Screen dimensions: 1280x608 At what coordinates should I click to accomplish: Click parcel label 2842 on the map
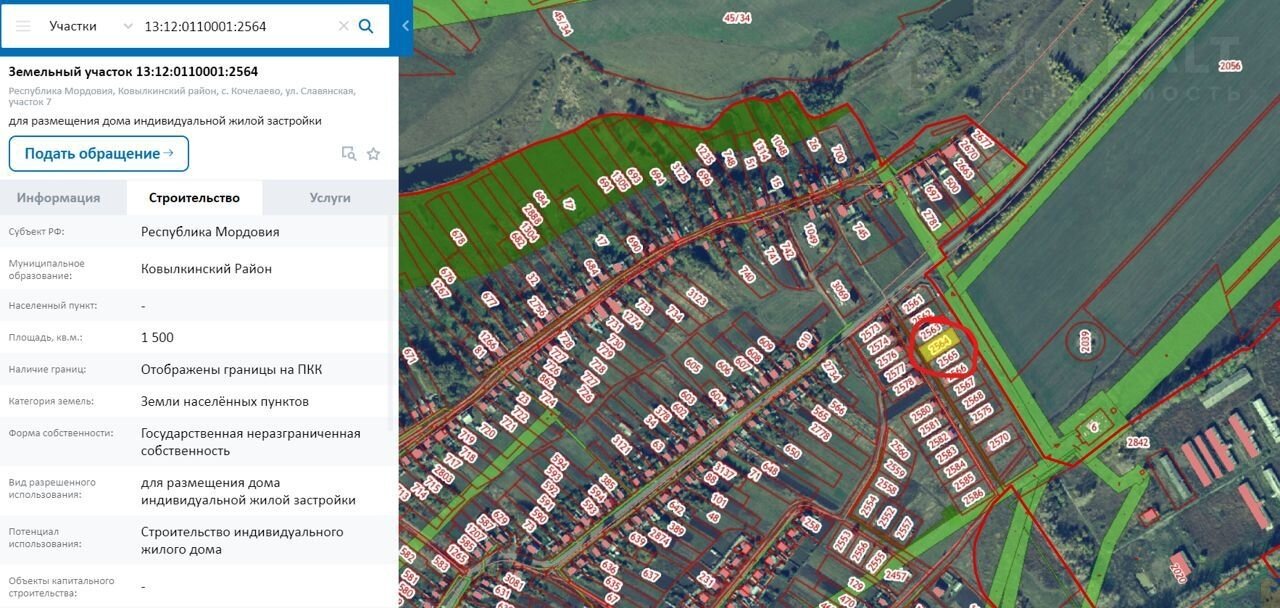(1137, 442)
